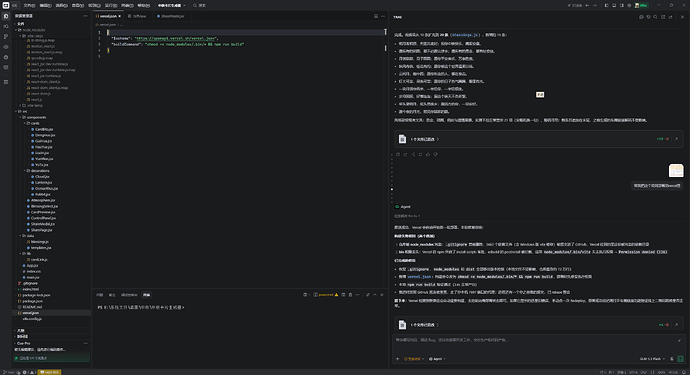Open the 编辑 menu
690x375 pixels.
45,5
